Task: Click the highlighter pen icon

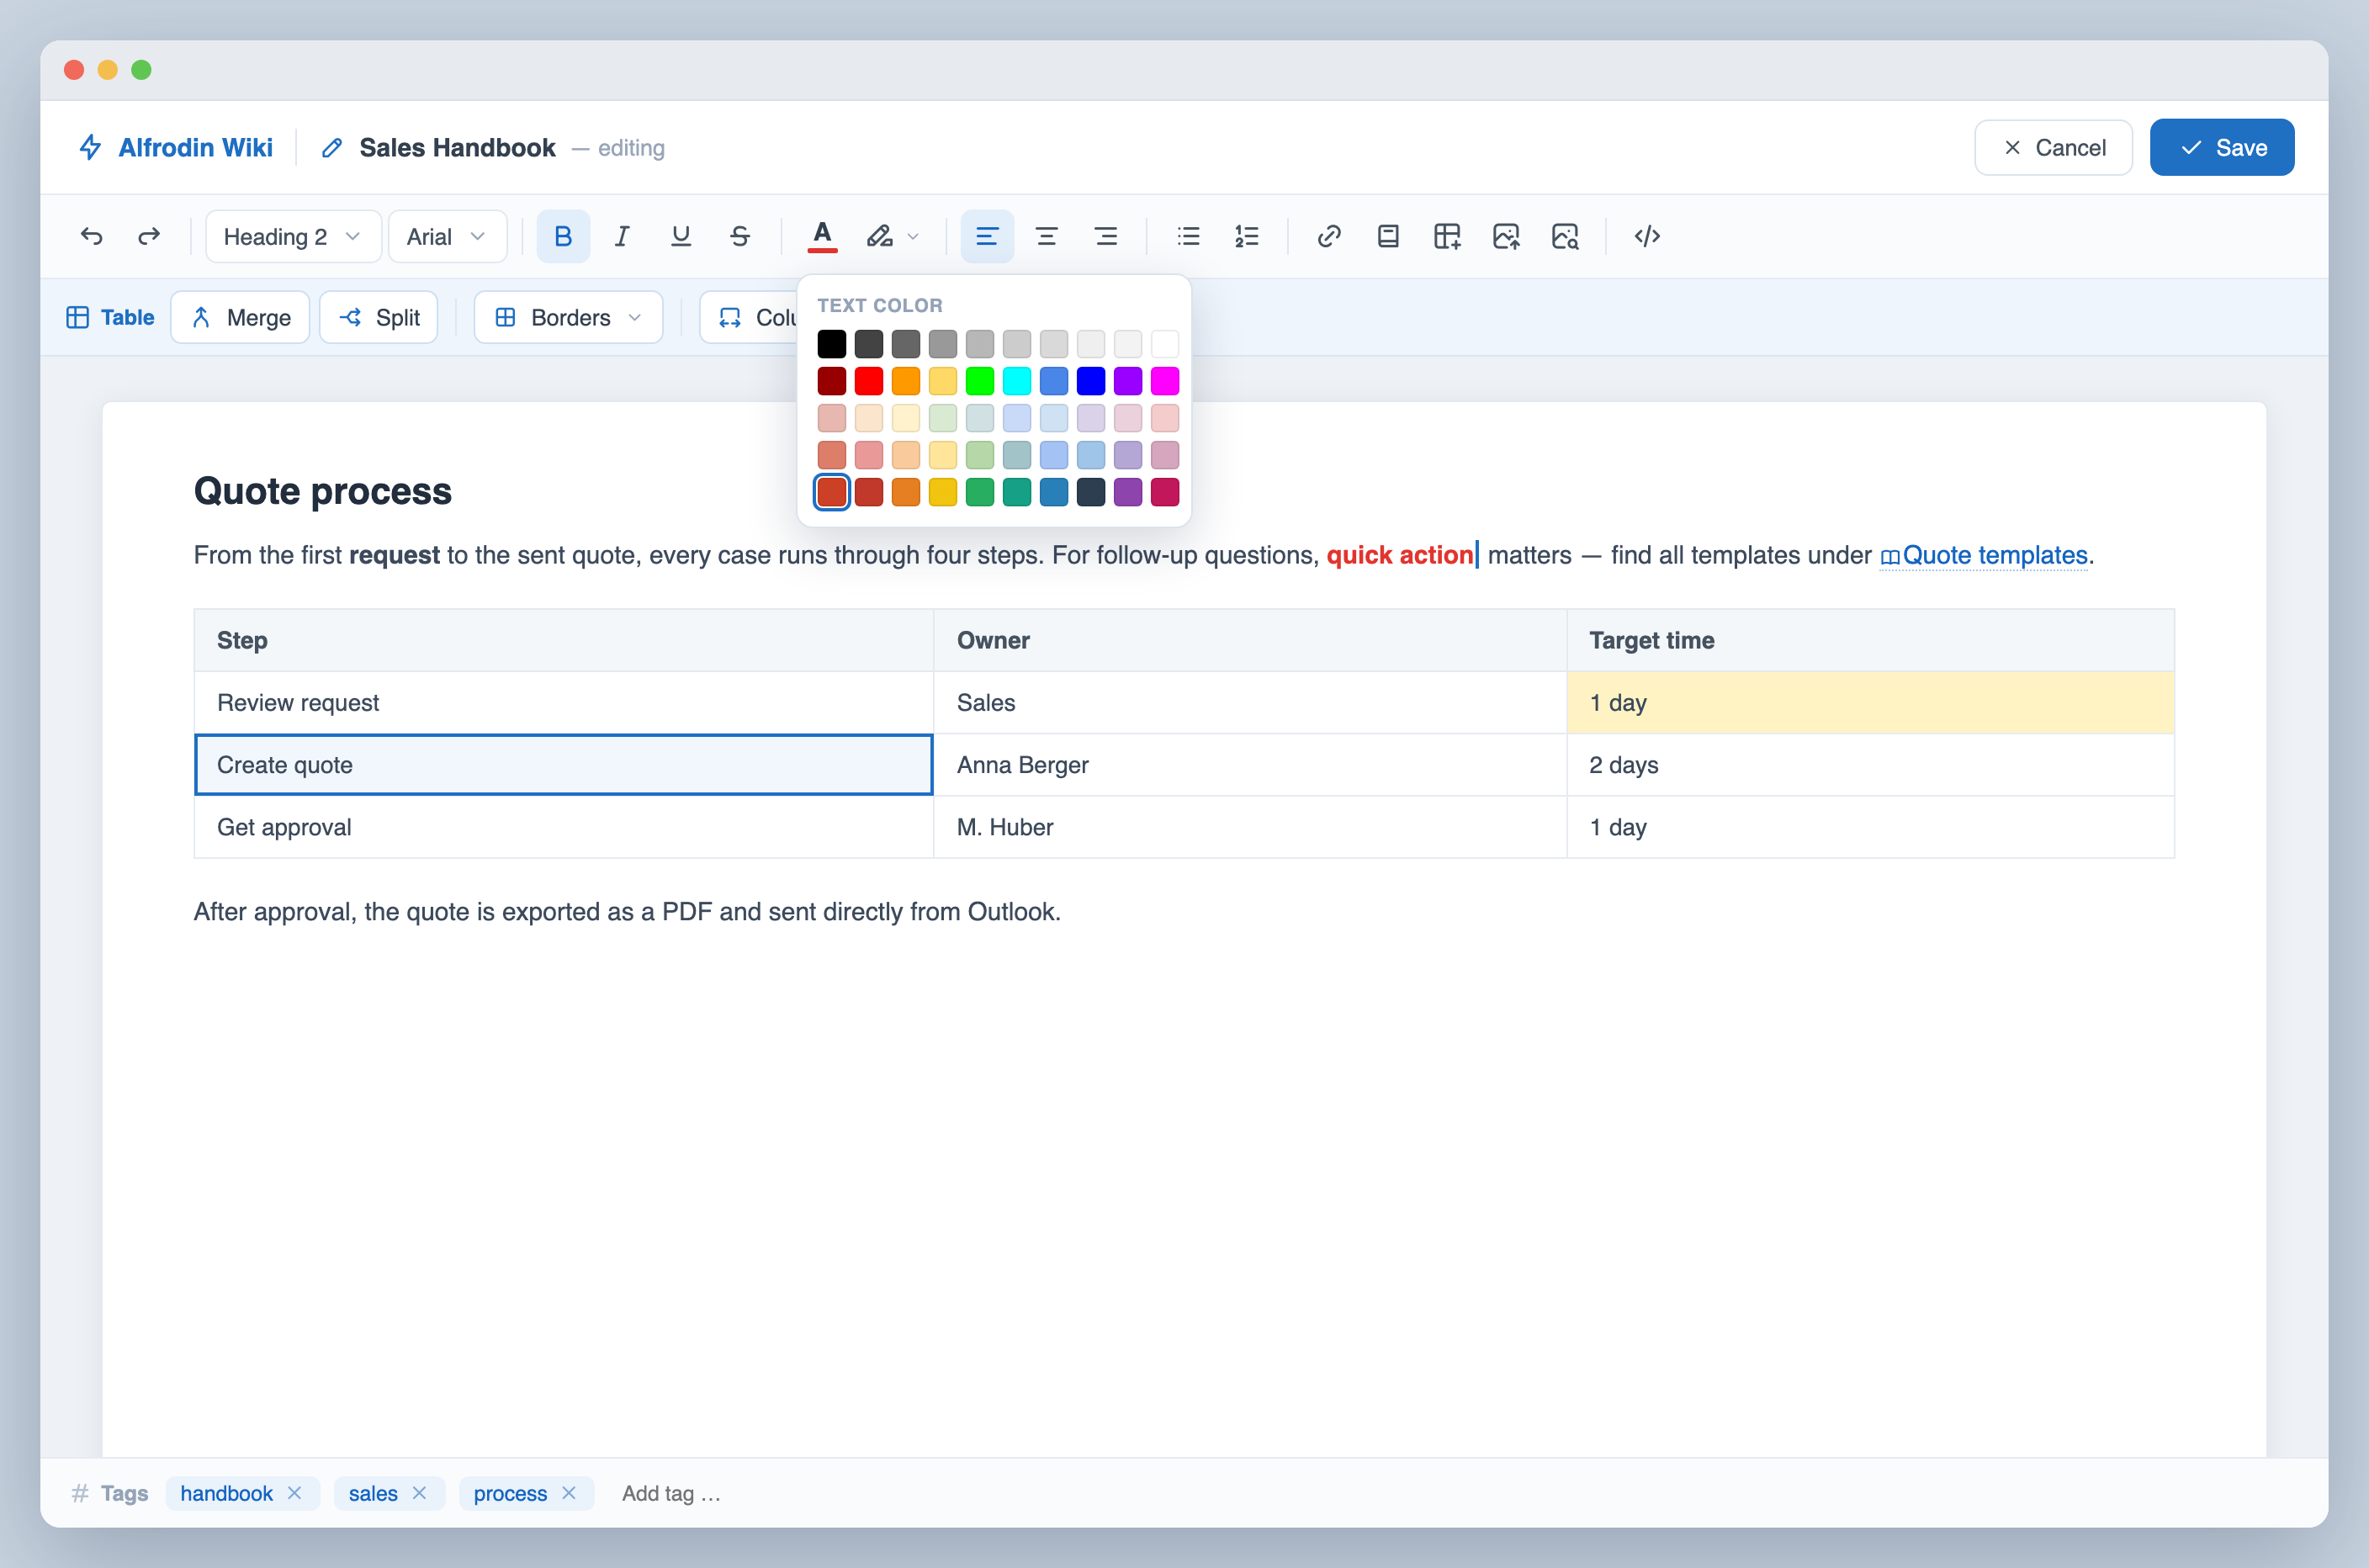Action: [x=879, y=236]
